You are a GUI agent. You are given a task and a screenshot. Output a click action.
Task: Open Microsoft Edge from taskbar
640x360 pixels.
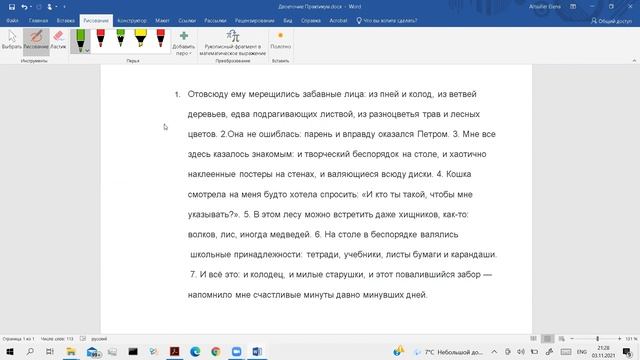click(195, 351)
